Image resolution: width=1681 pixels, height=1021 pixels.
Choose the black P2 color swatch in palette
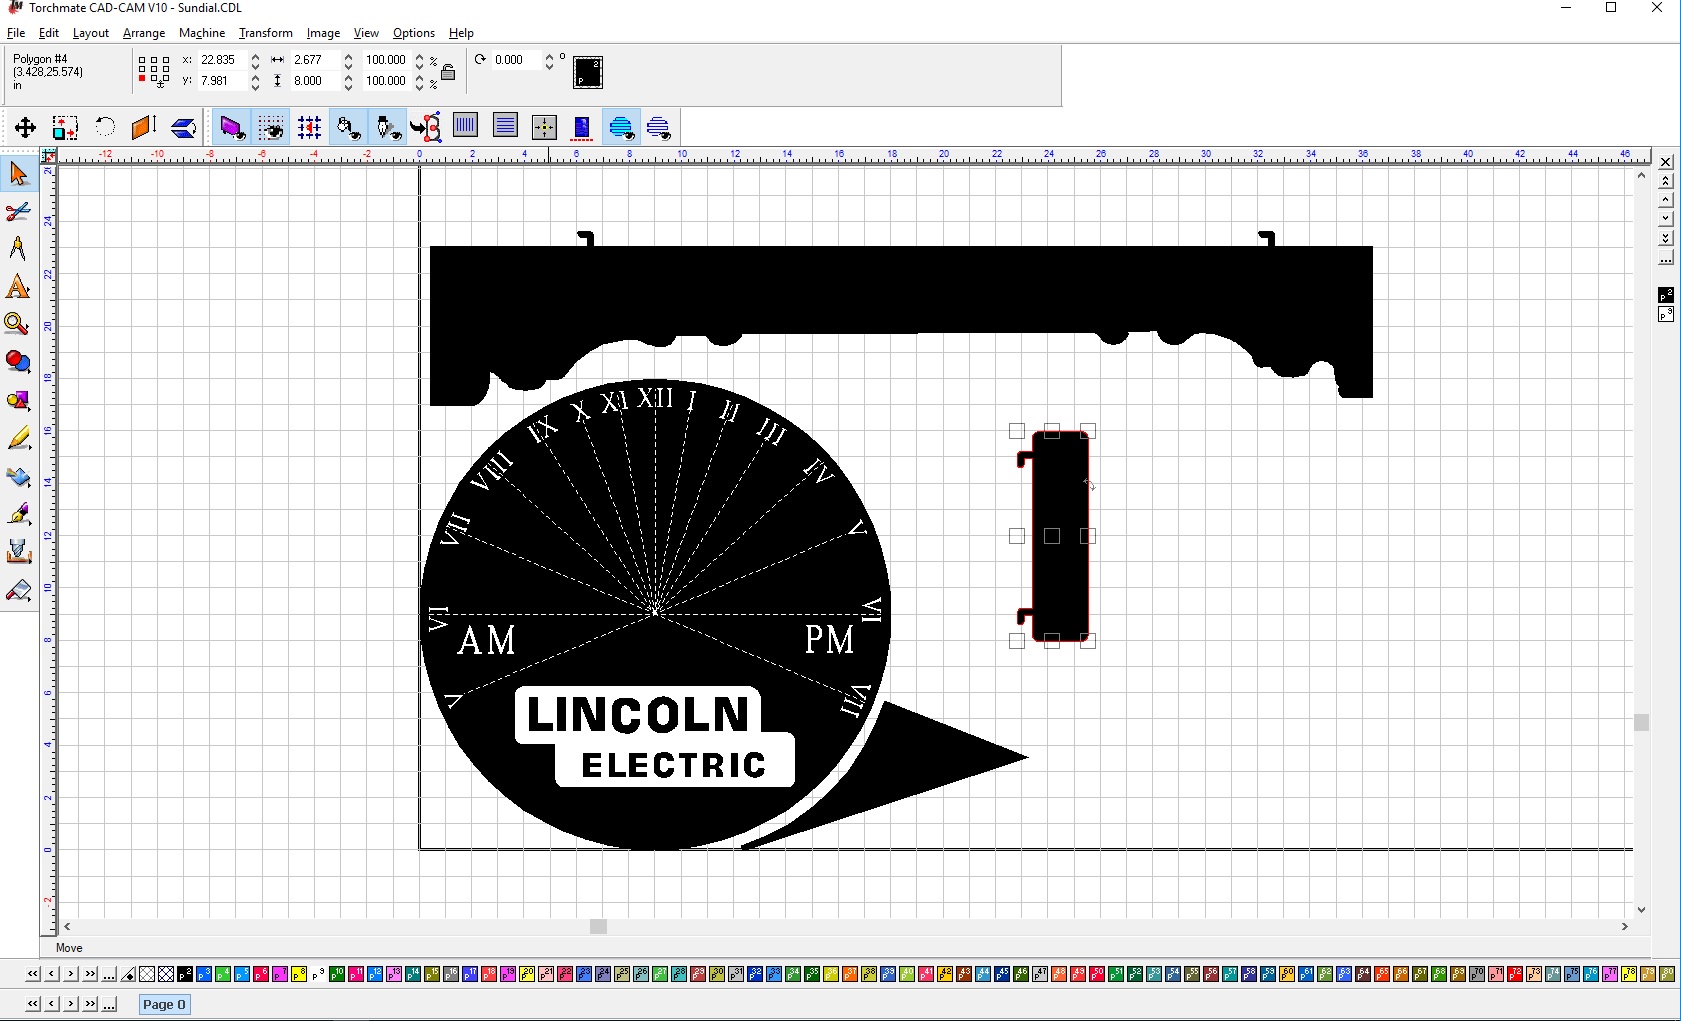(185, 974)
